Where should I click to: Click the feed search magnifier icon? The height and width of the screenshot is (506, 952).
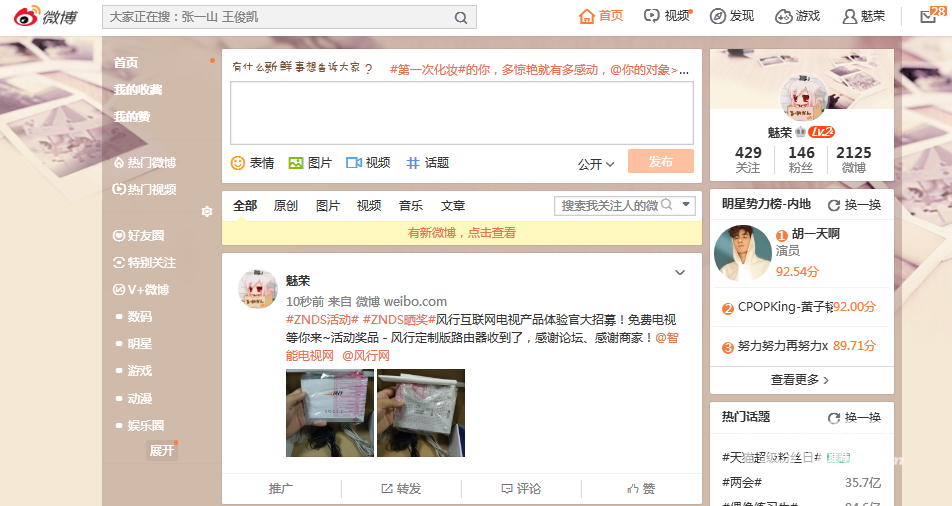pos(667,205)
